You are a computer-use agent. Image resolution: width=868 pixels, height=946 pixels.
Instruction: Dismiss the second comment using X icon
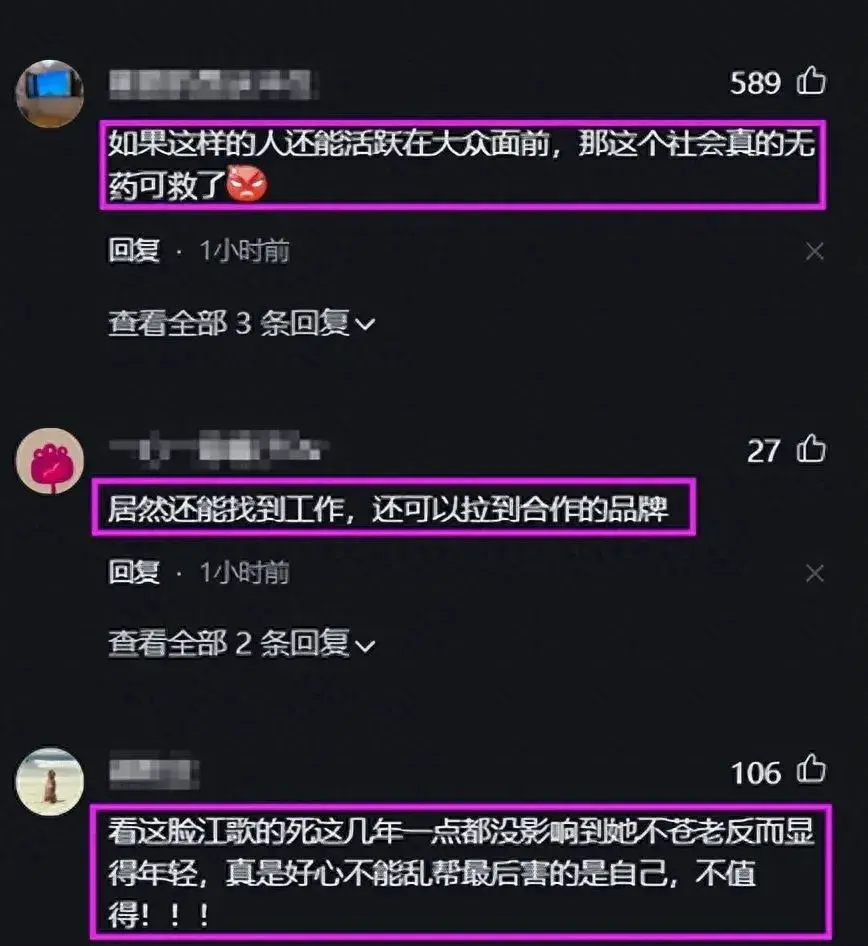coord(814,573)
